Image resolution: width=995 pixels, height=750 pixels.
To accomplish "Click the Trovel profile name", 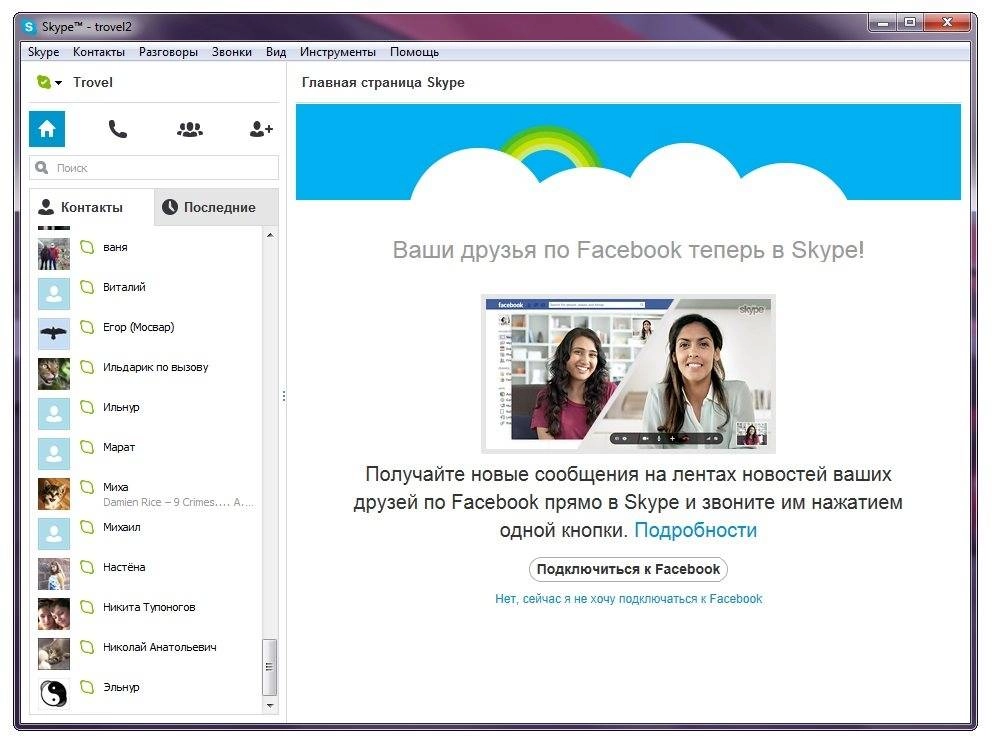I will tap(93, 82).
